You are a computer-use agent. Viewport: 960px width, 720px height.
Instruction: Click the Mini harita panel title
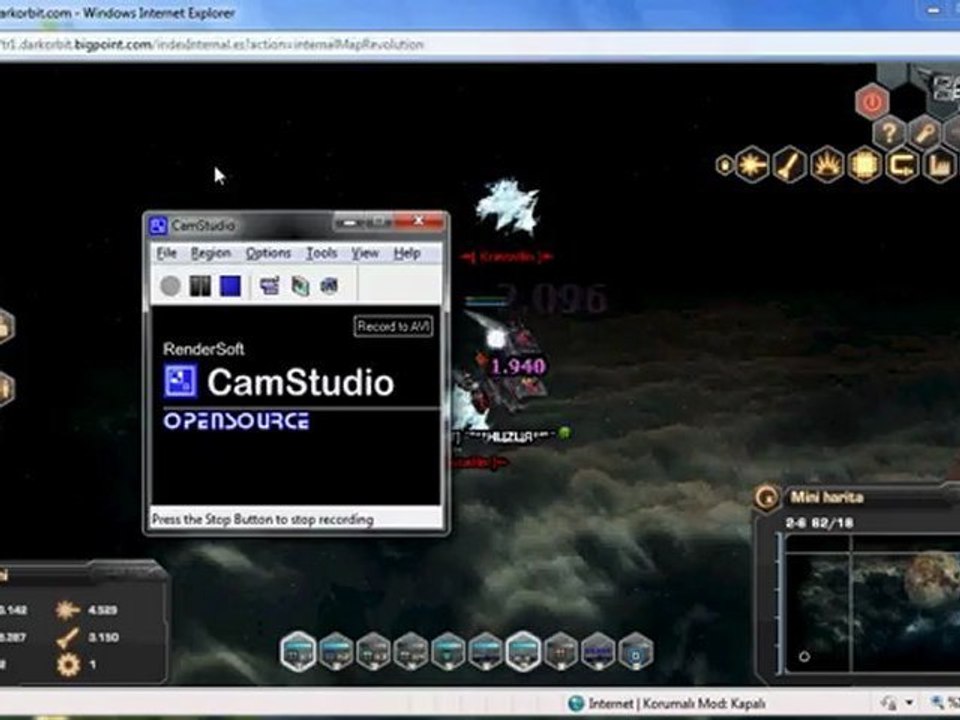(x=827, y=497)
